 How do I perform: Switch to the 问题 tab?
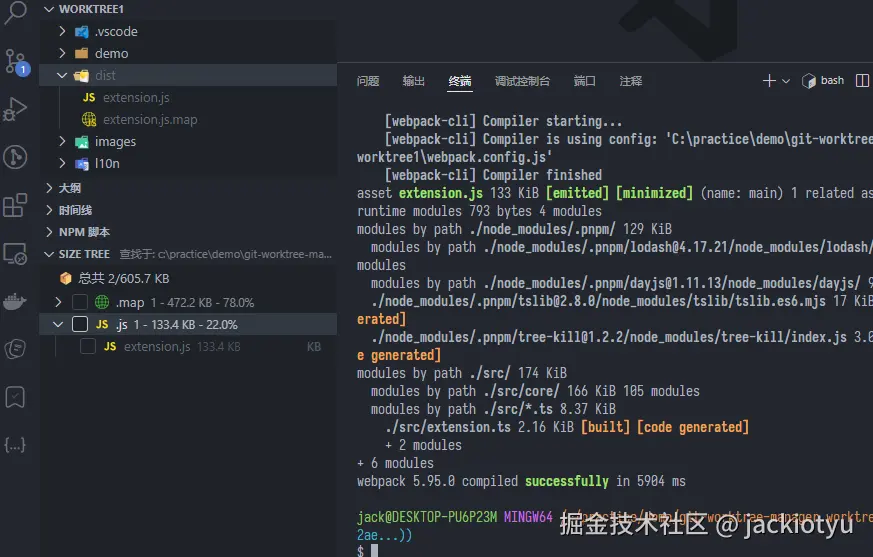[368, 81]
